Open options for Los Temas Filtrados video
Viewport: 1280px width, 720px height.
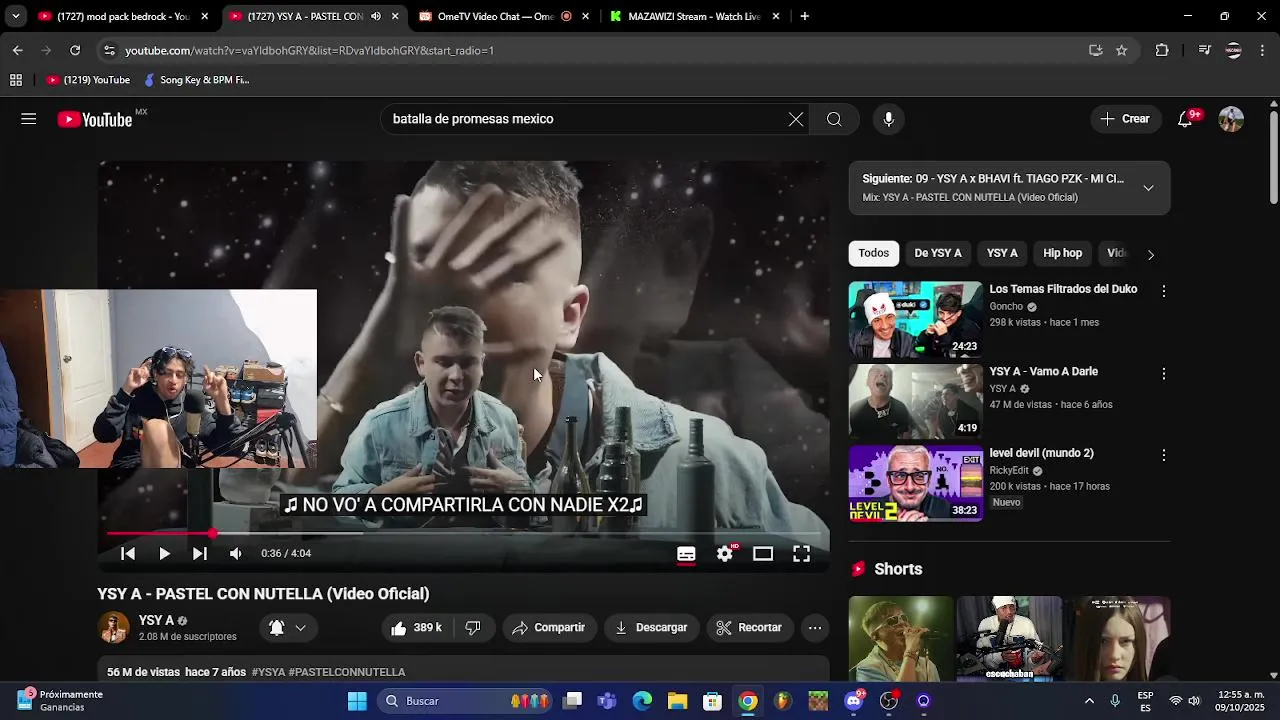pyautogui.click(x=1163, y=291)
